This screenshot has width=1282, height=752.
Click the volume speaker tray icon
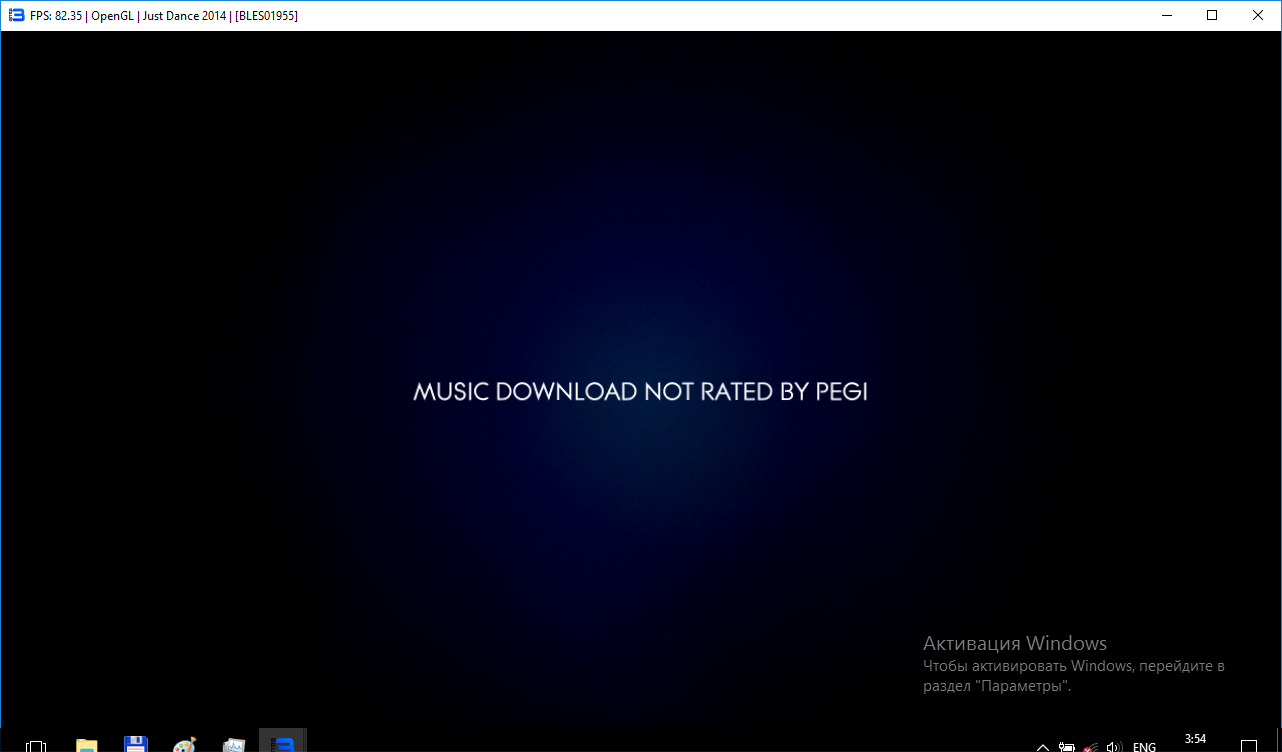coord(1114,746)
